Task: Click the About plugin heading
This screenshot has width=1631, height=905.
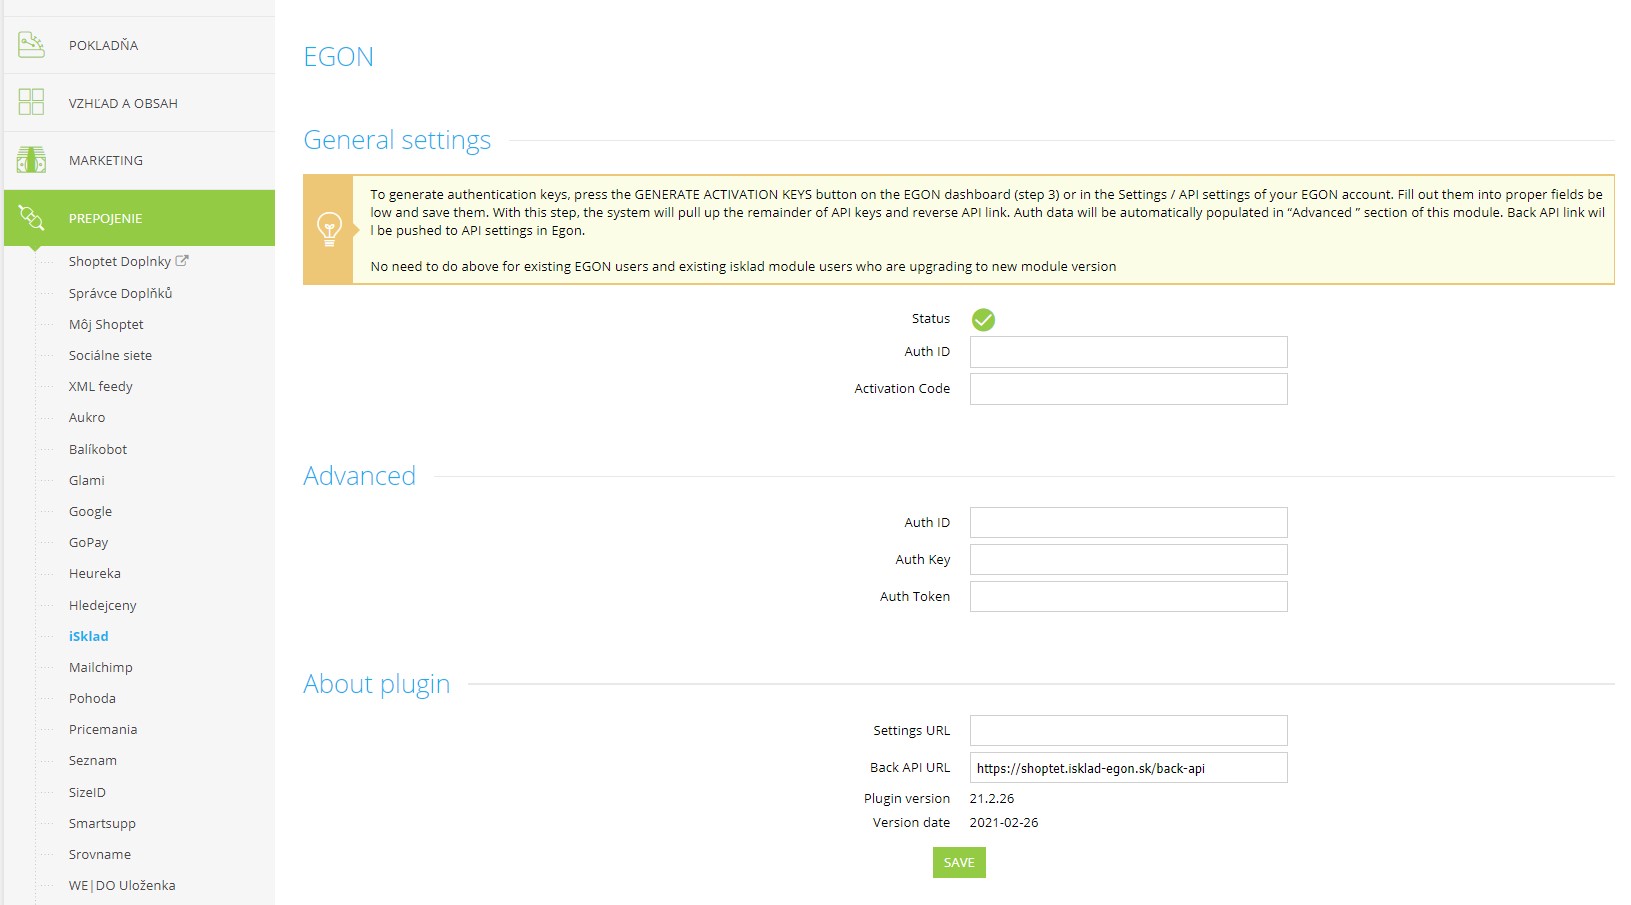Action: (x=377, y=684)
